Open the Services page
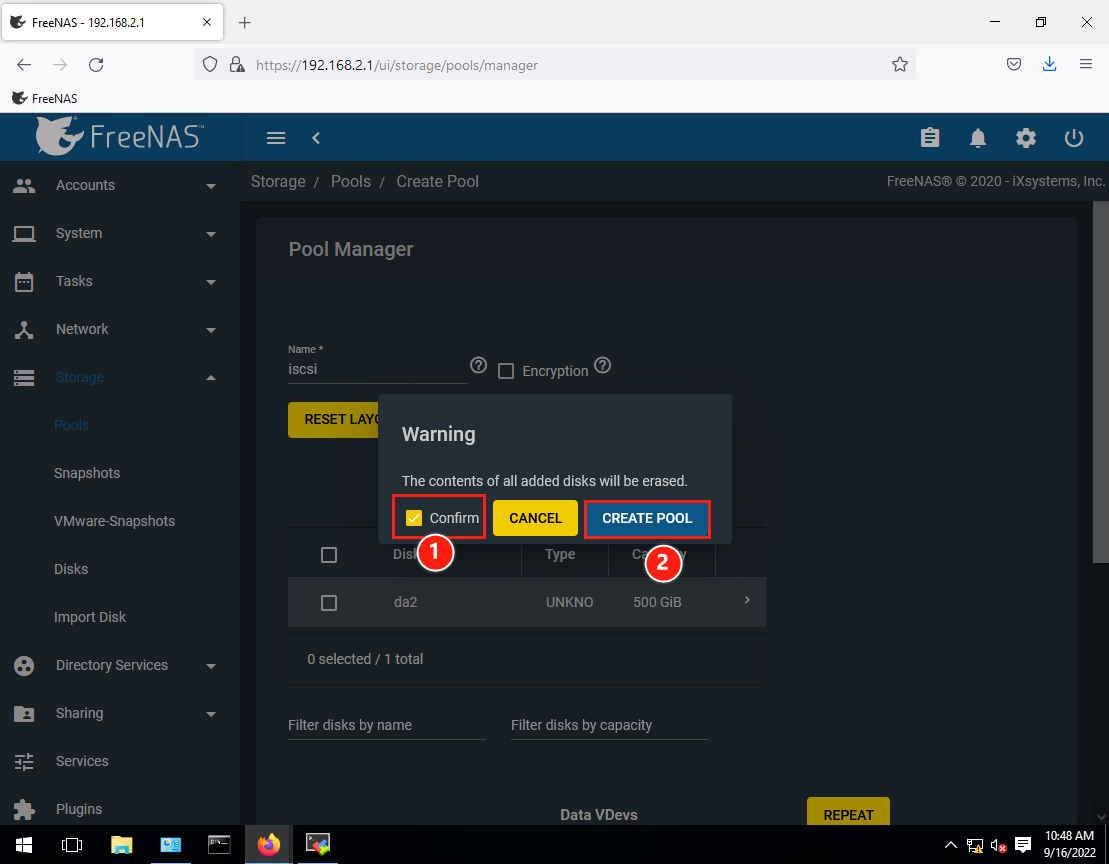The height and width of the screenshot is (864, 1109). tap(82, 761)
